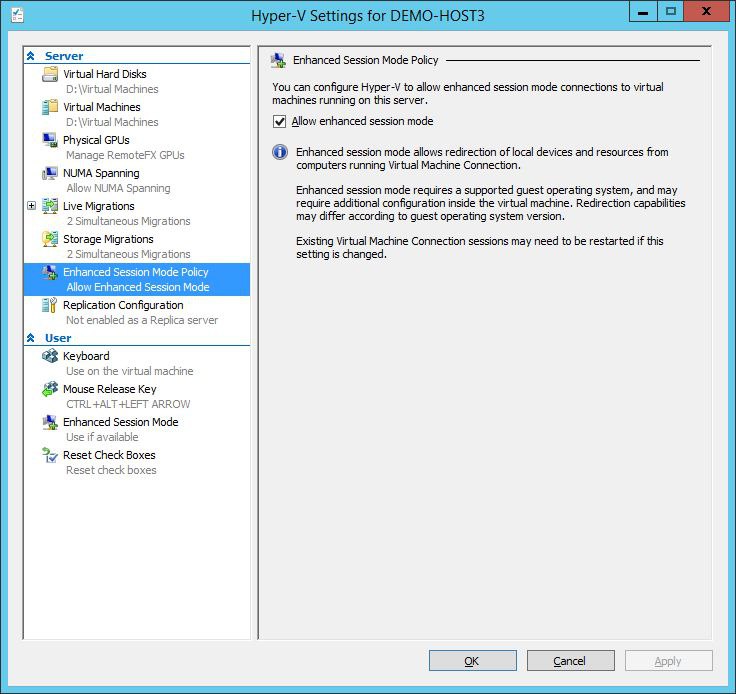The image size is (736, 694).
Task: Select Virtual Machines setting
Action: 102,107
